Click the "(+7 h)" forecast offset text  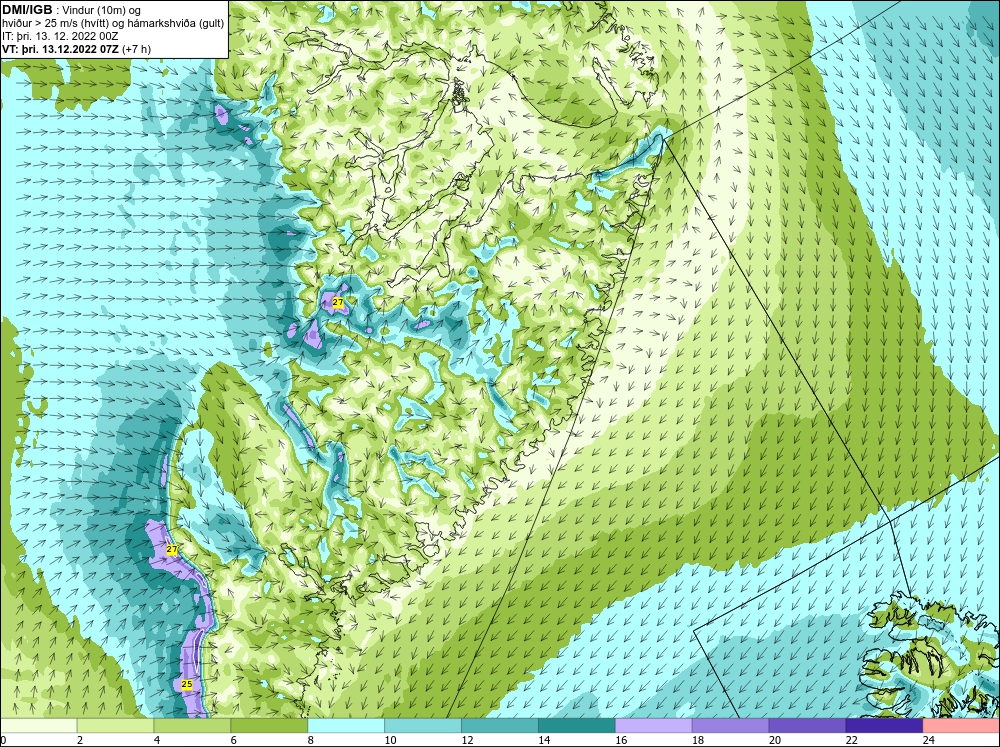coord(136,48)
